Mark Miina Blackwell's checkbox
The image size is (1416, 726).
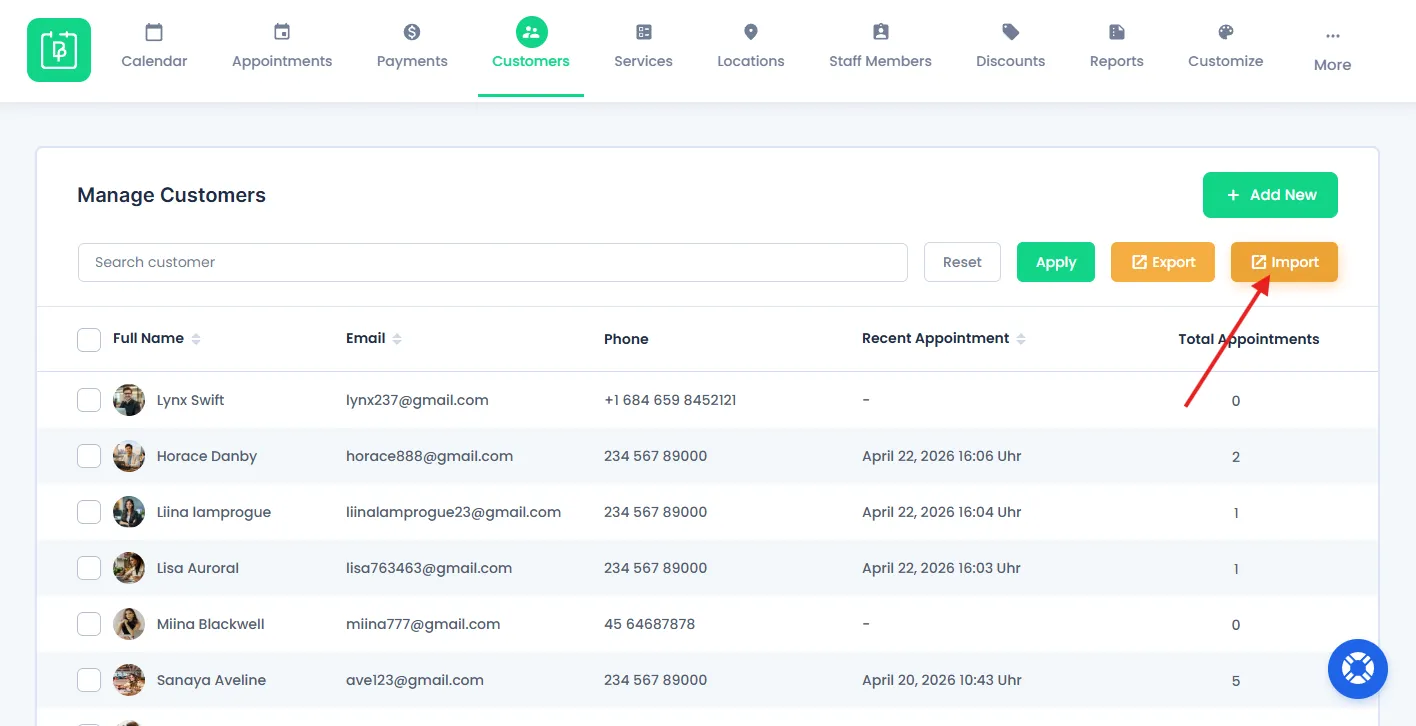pos(89,624)
